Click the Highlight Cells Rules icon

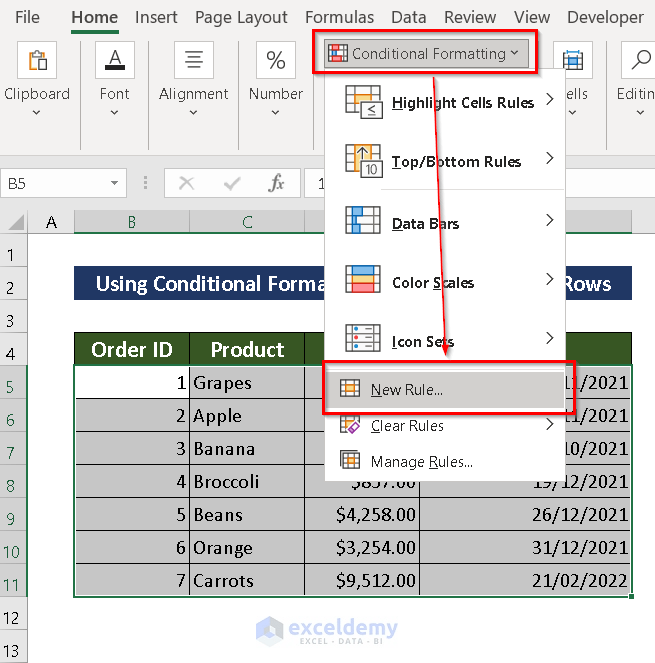[x=364, y=102]
